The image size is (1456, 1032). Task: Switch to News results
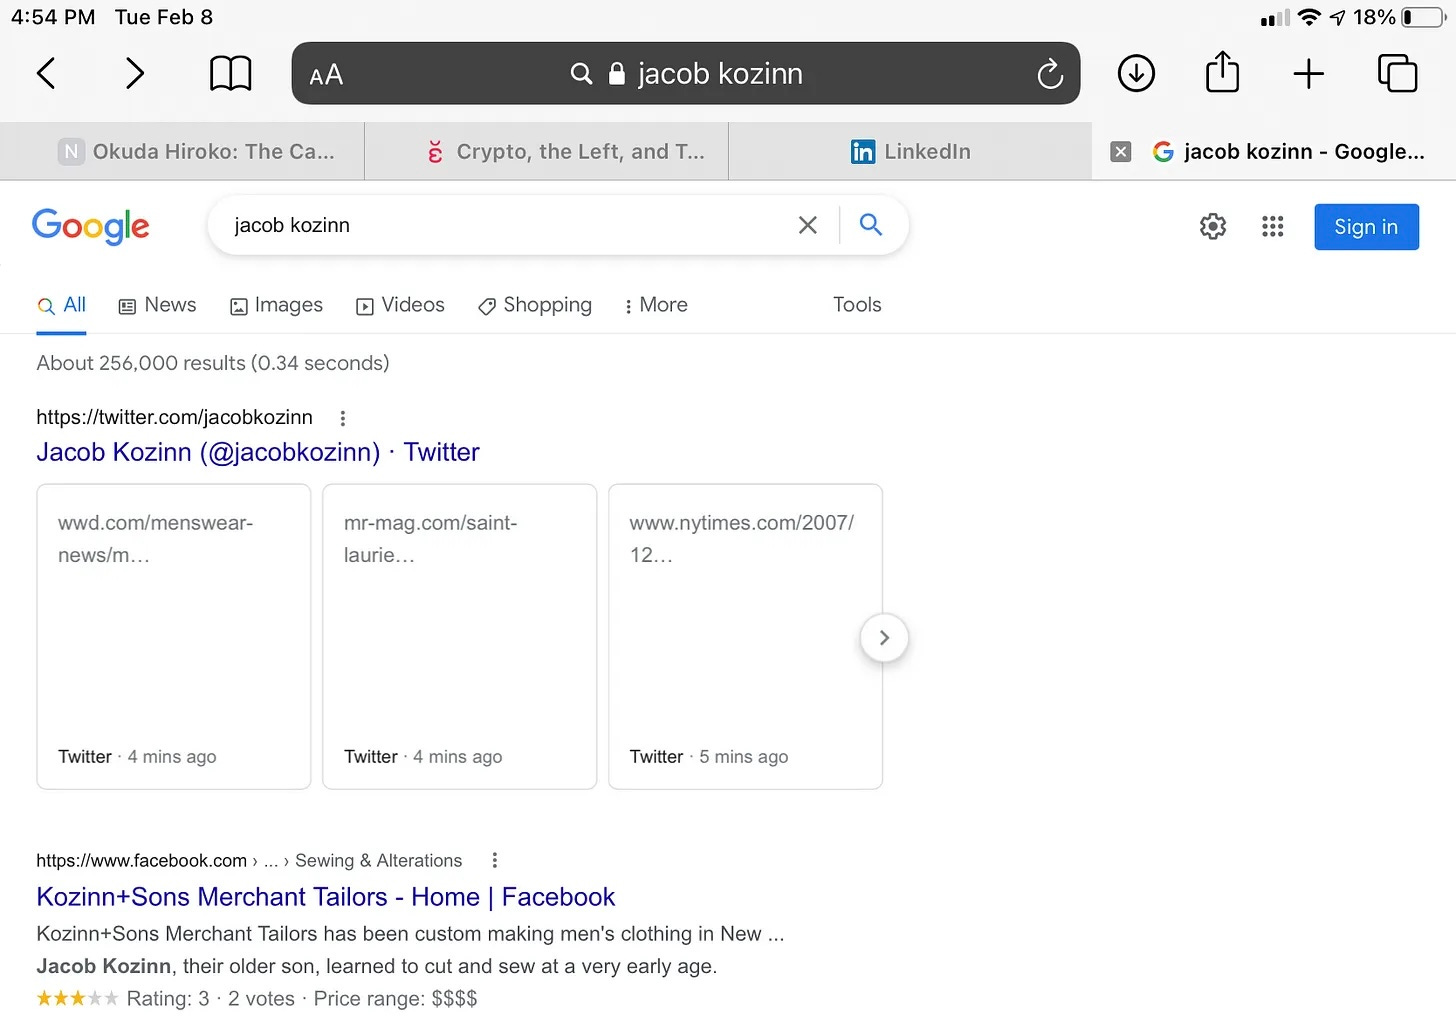pyautogui.click(x=157, y=305)
